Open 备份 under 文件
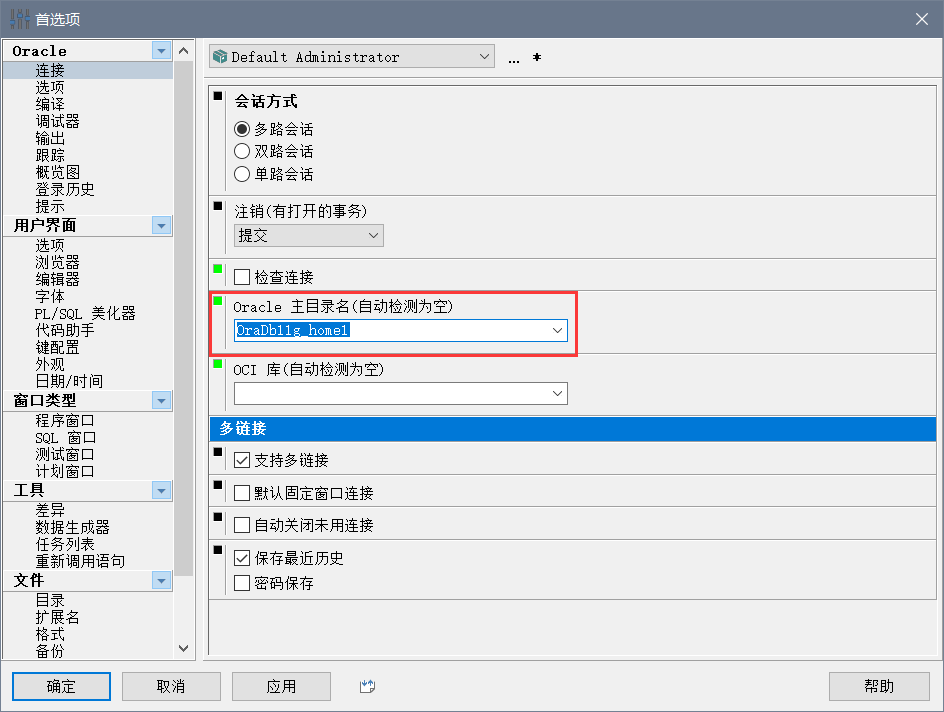 point(50,651)
